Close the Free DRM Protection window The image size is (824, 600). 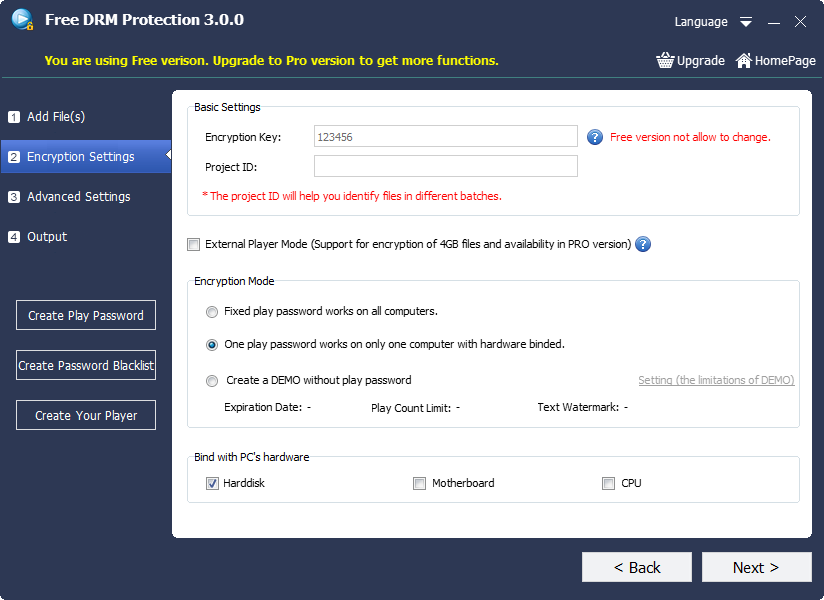800,21
